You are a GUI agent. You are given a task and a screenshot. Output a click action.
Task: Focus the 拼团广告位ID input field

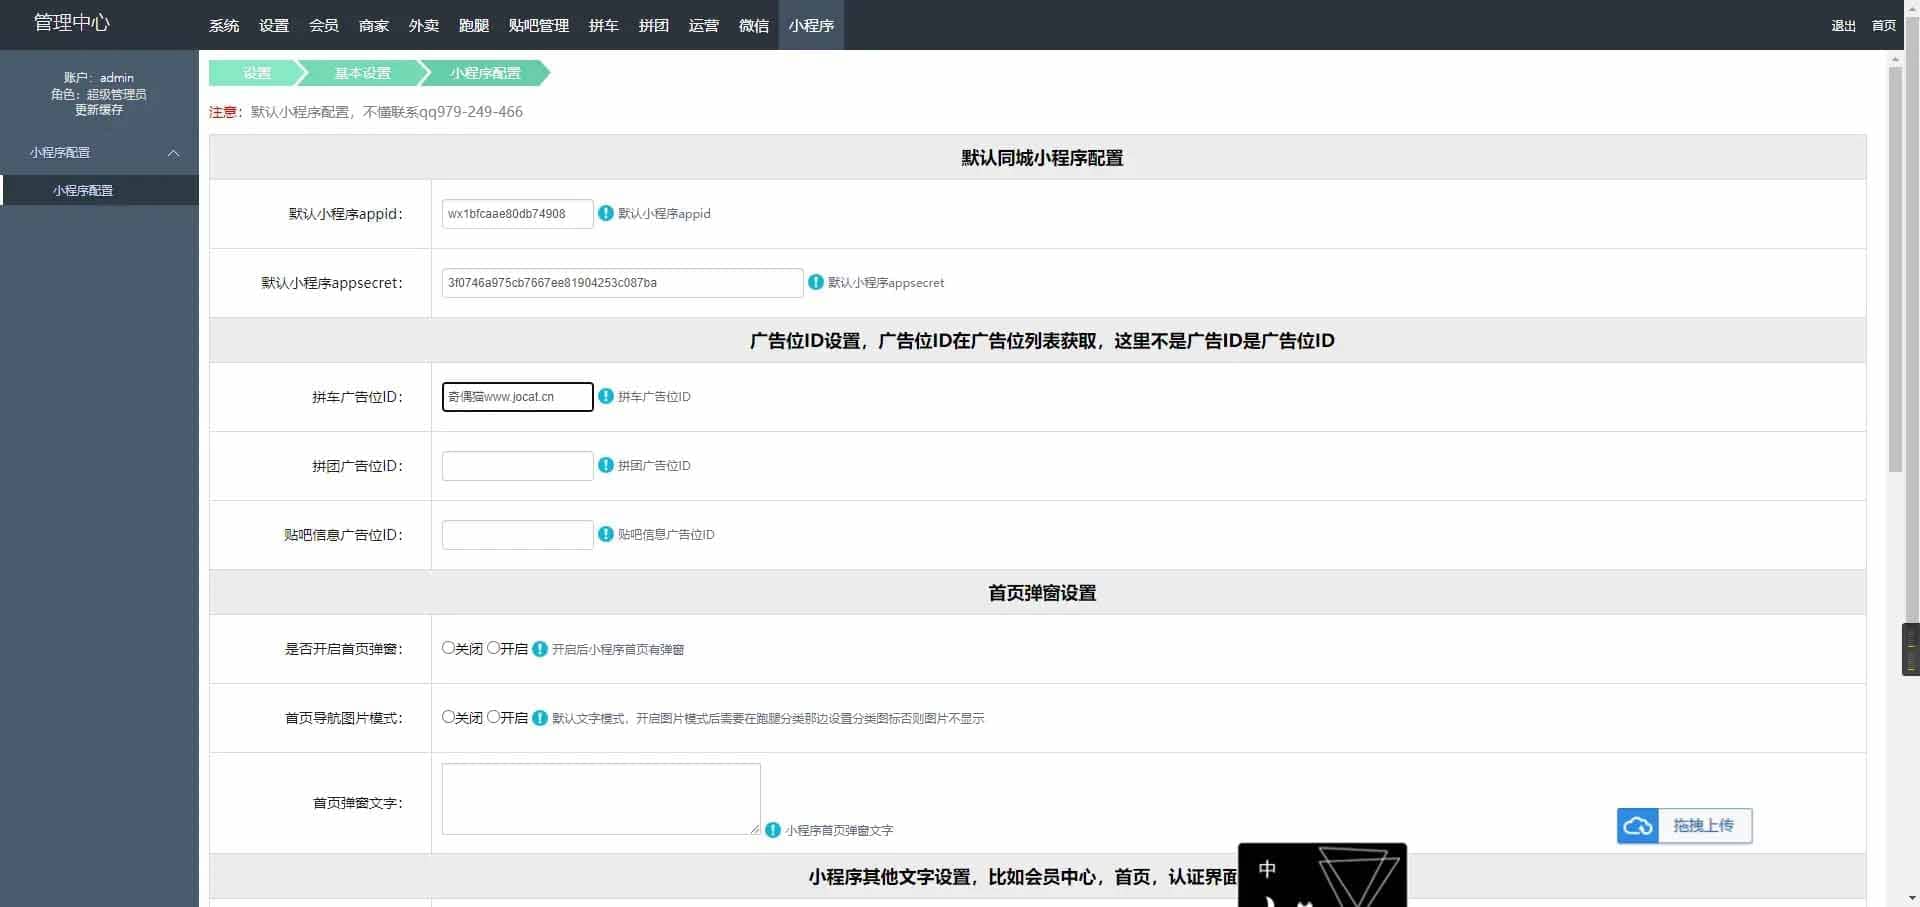(x=517, y=466)
